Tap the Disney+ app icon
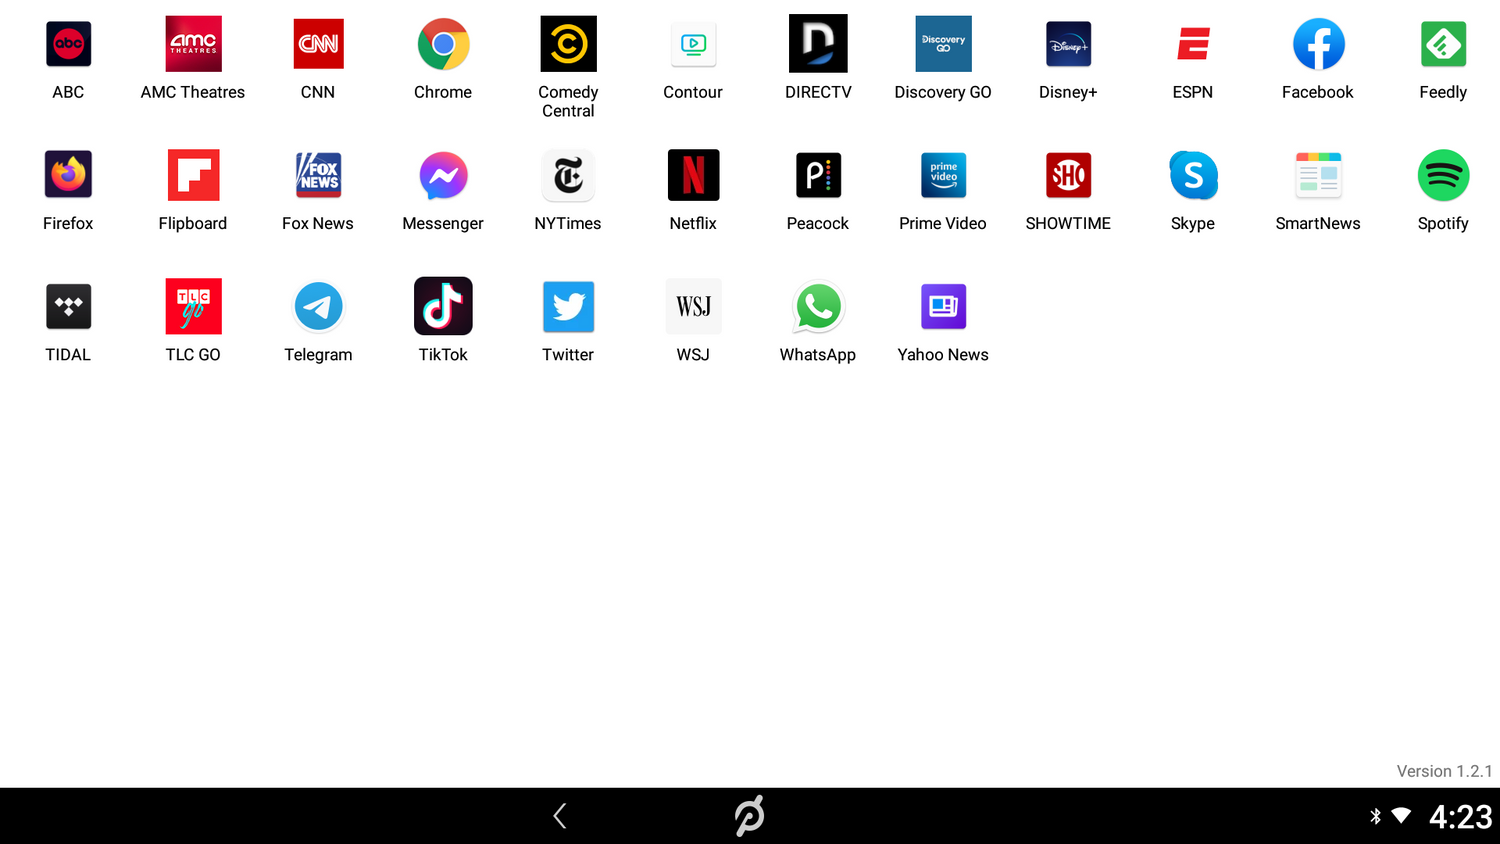Viewport: 1500px width, 844px height. 1068,45
